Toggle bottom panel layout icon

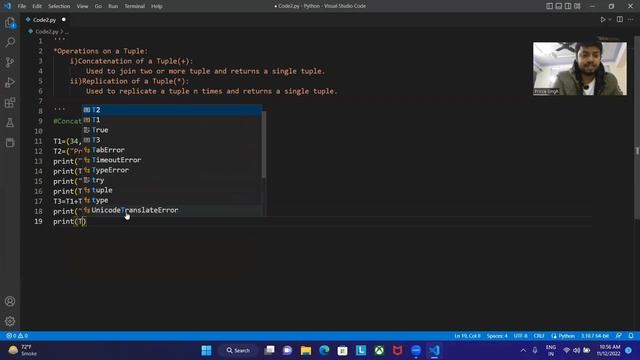click(x=559, y=6)
